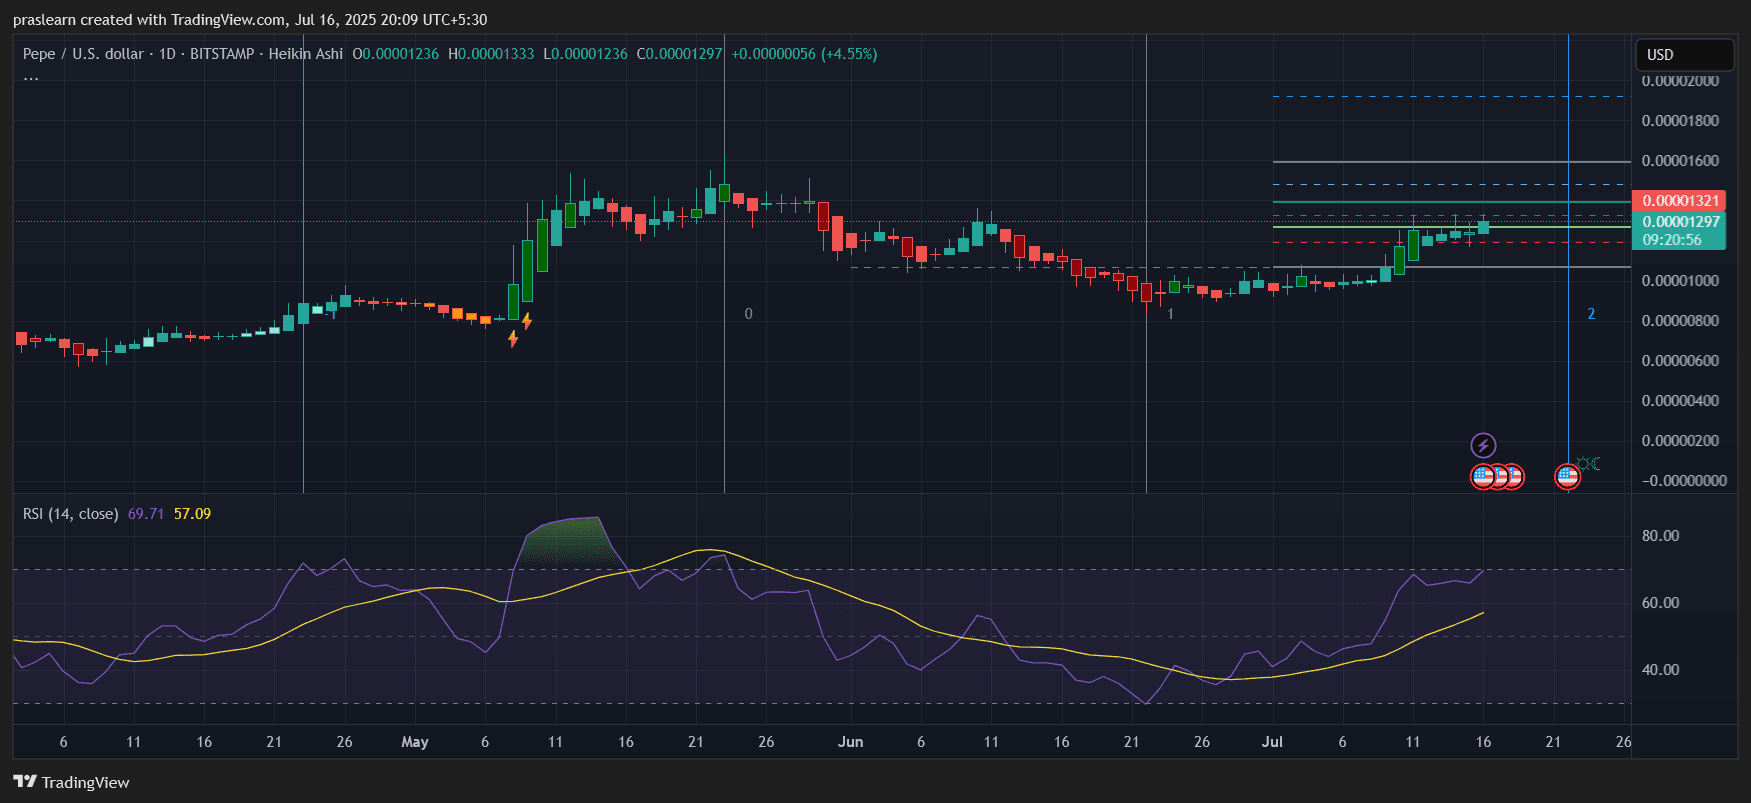Click the May label on the time axis
The width and height of the screenshot is (1751, 803).
414,742
